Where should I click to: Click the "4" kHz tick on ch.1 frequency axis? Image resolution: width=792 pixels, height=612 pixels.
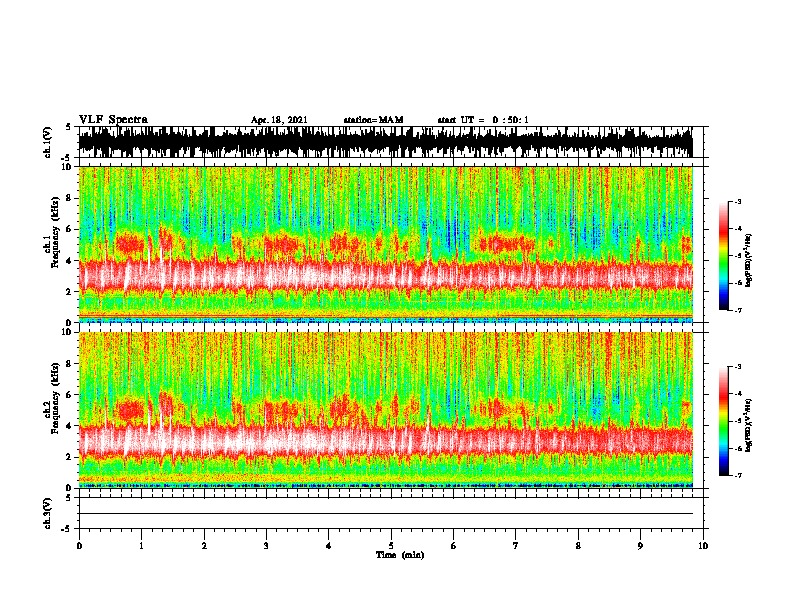coord(70,261)
